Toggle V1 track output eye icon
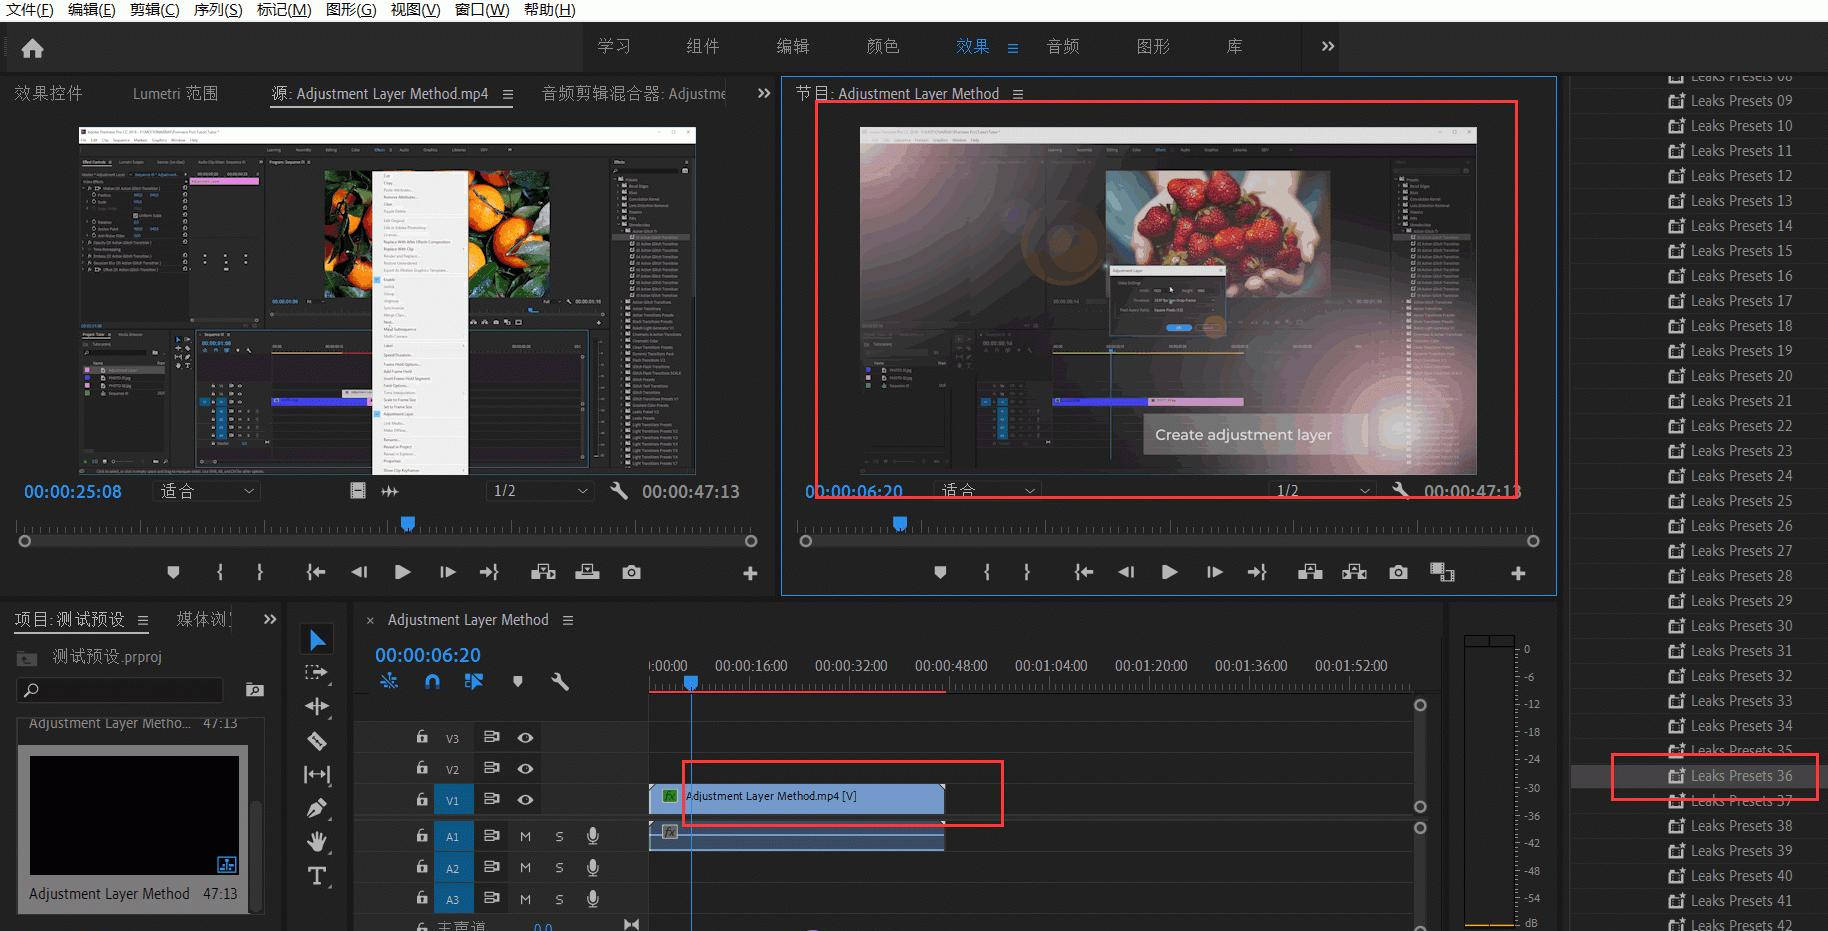Image resolution: width=1828 pixels, height=931 pixels. pos(525,800)
